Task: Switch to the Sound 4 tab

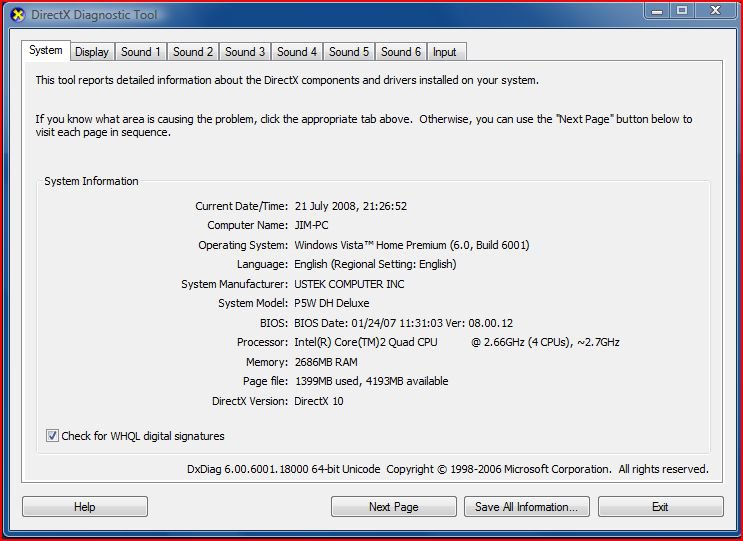Action: 297,52
